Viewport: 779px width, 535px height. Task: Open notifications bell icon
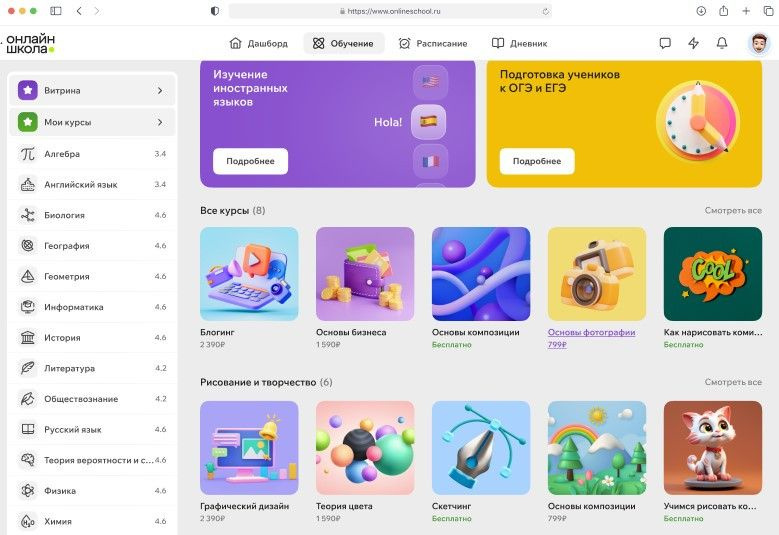722,43
